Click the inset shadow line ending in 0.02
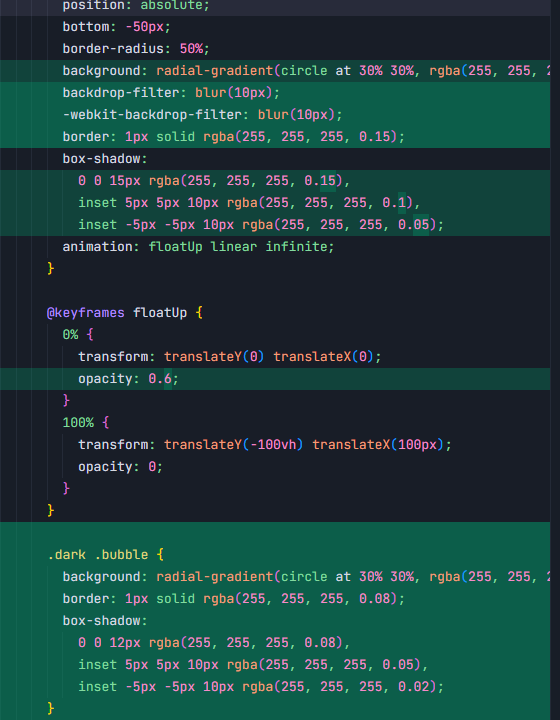 pyautogui.click(x=261, y=686)
